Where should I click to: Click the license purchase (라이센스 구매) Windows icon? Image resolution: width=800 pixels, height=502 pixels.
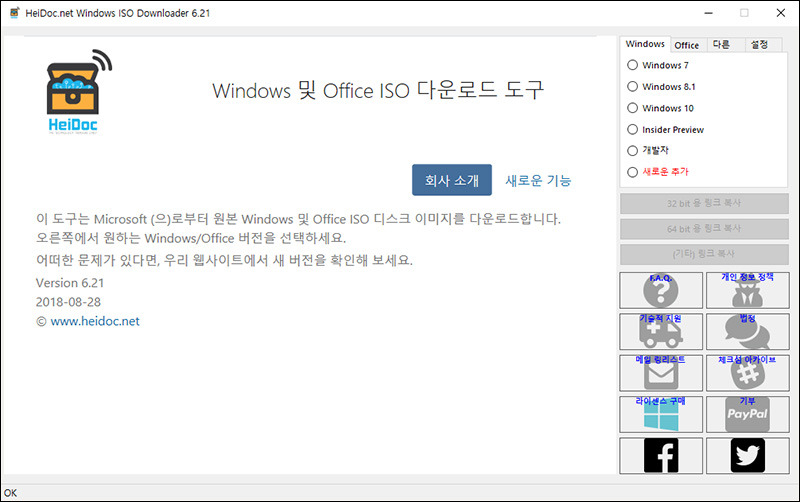(x=661, y=414)
